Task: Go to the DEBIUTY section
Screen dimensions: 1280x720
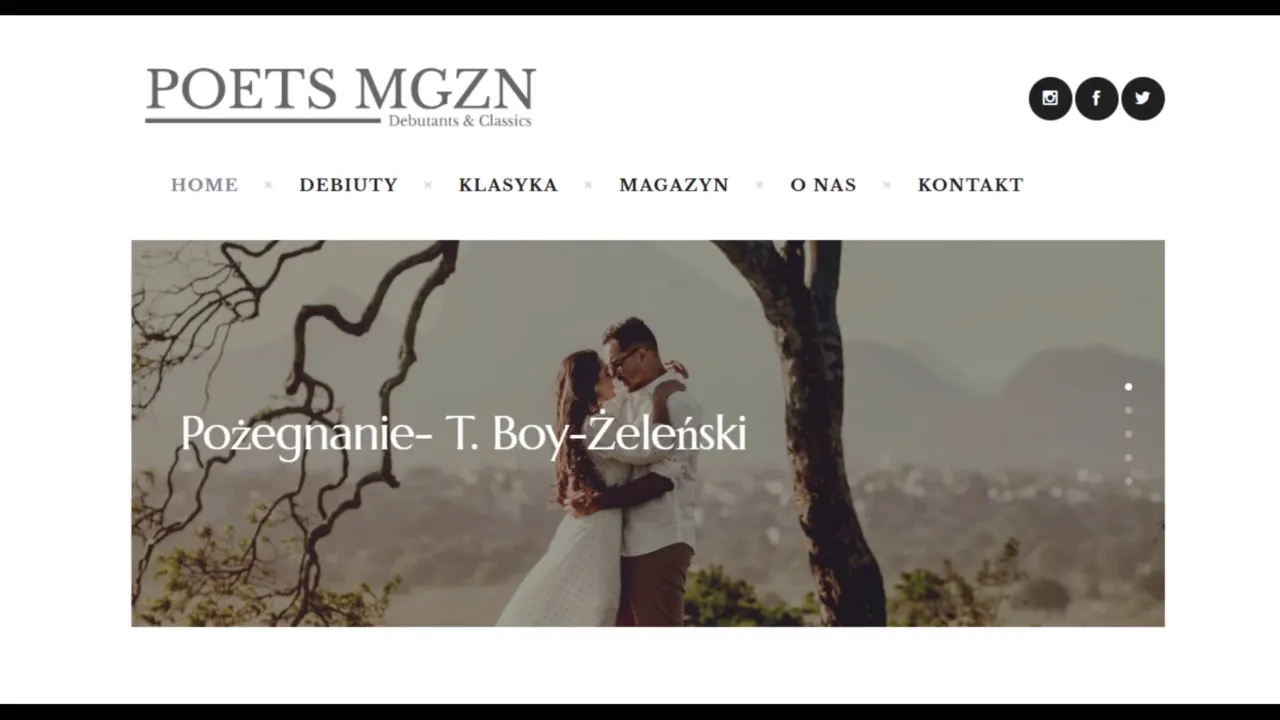Action: click(348, 185)
